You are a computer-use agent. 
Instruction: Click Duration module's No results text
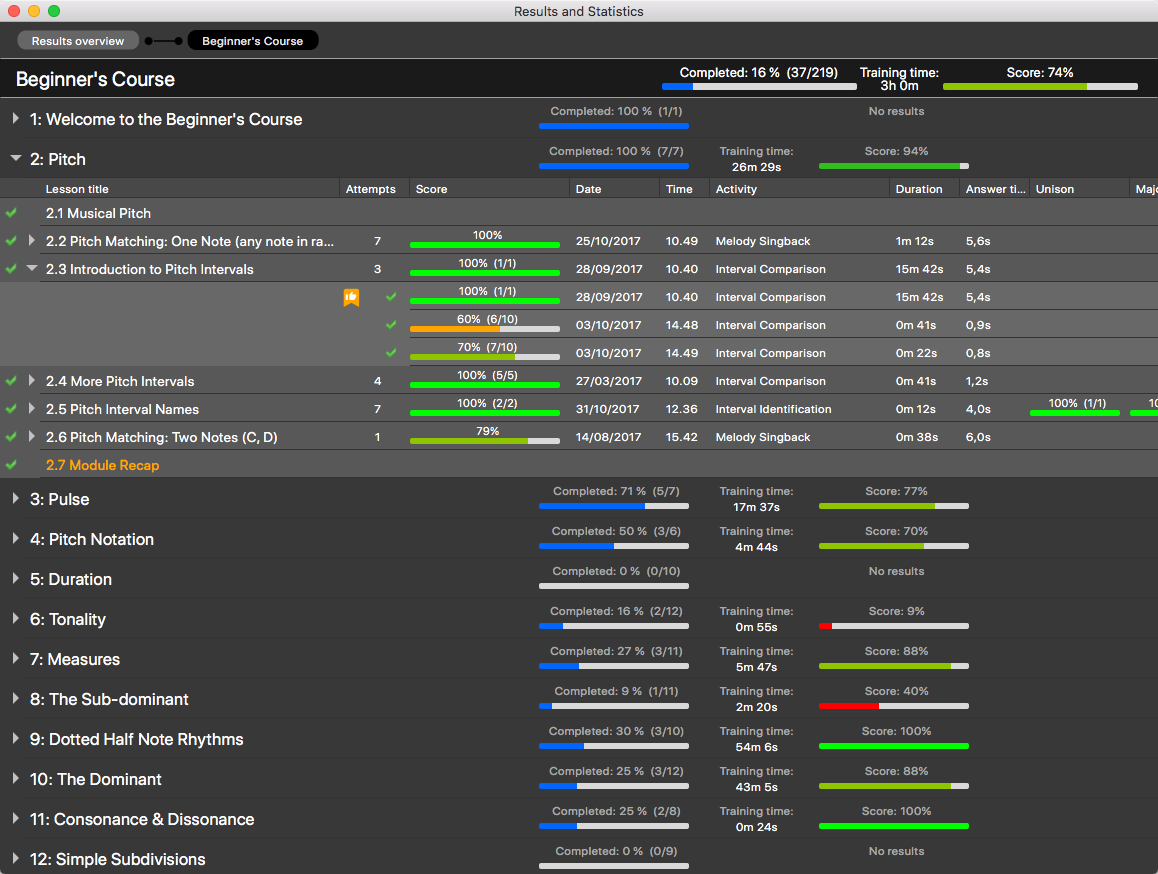896,571
